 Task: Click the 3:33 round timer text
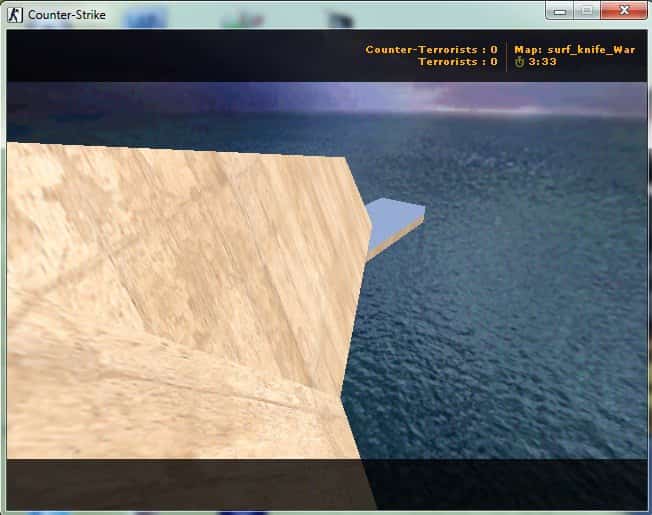[x=542, y=62]
